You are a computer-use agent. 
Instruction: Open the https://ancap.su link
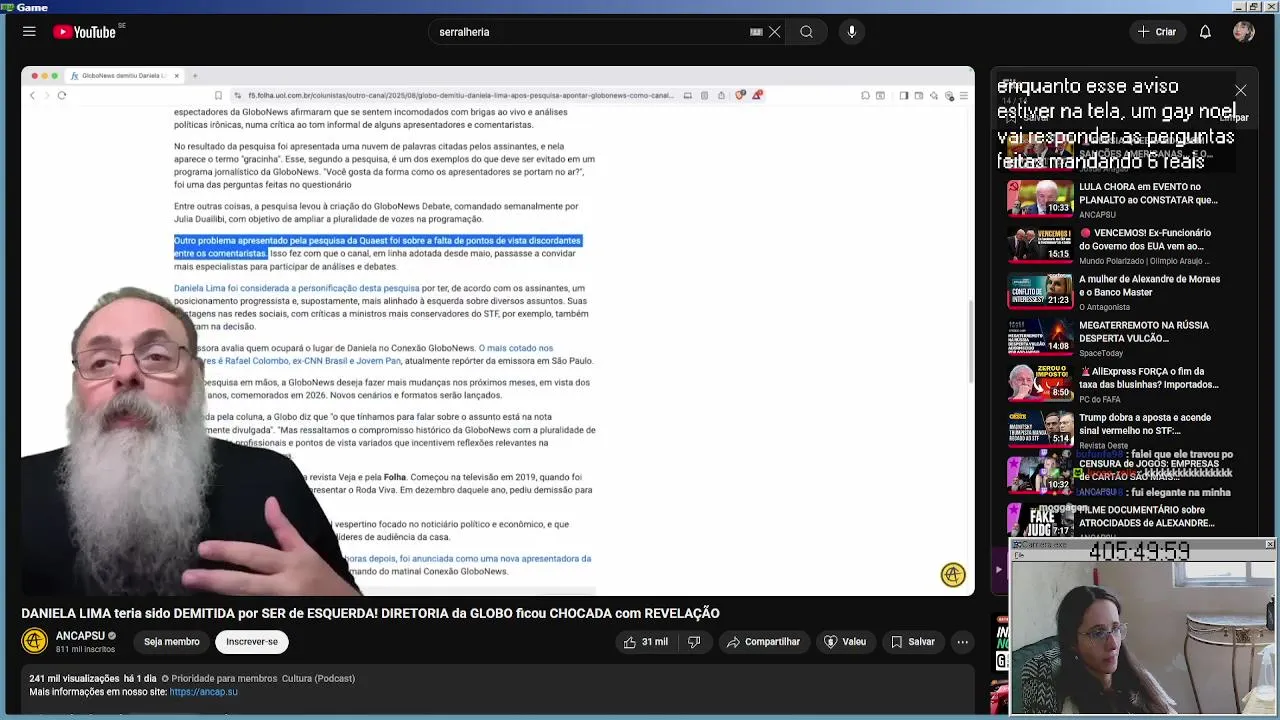coord(204,692)
